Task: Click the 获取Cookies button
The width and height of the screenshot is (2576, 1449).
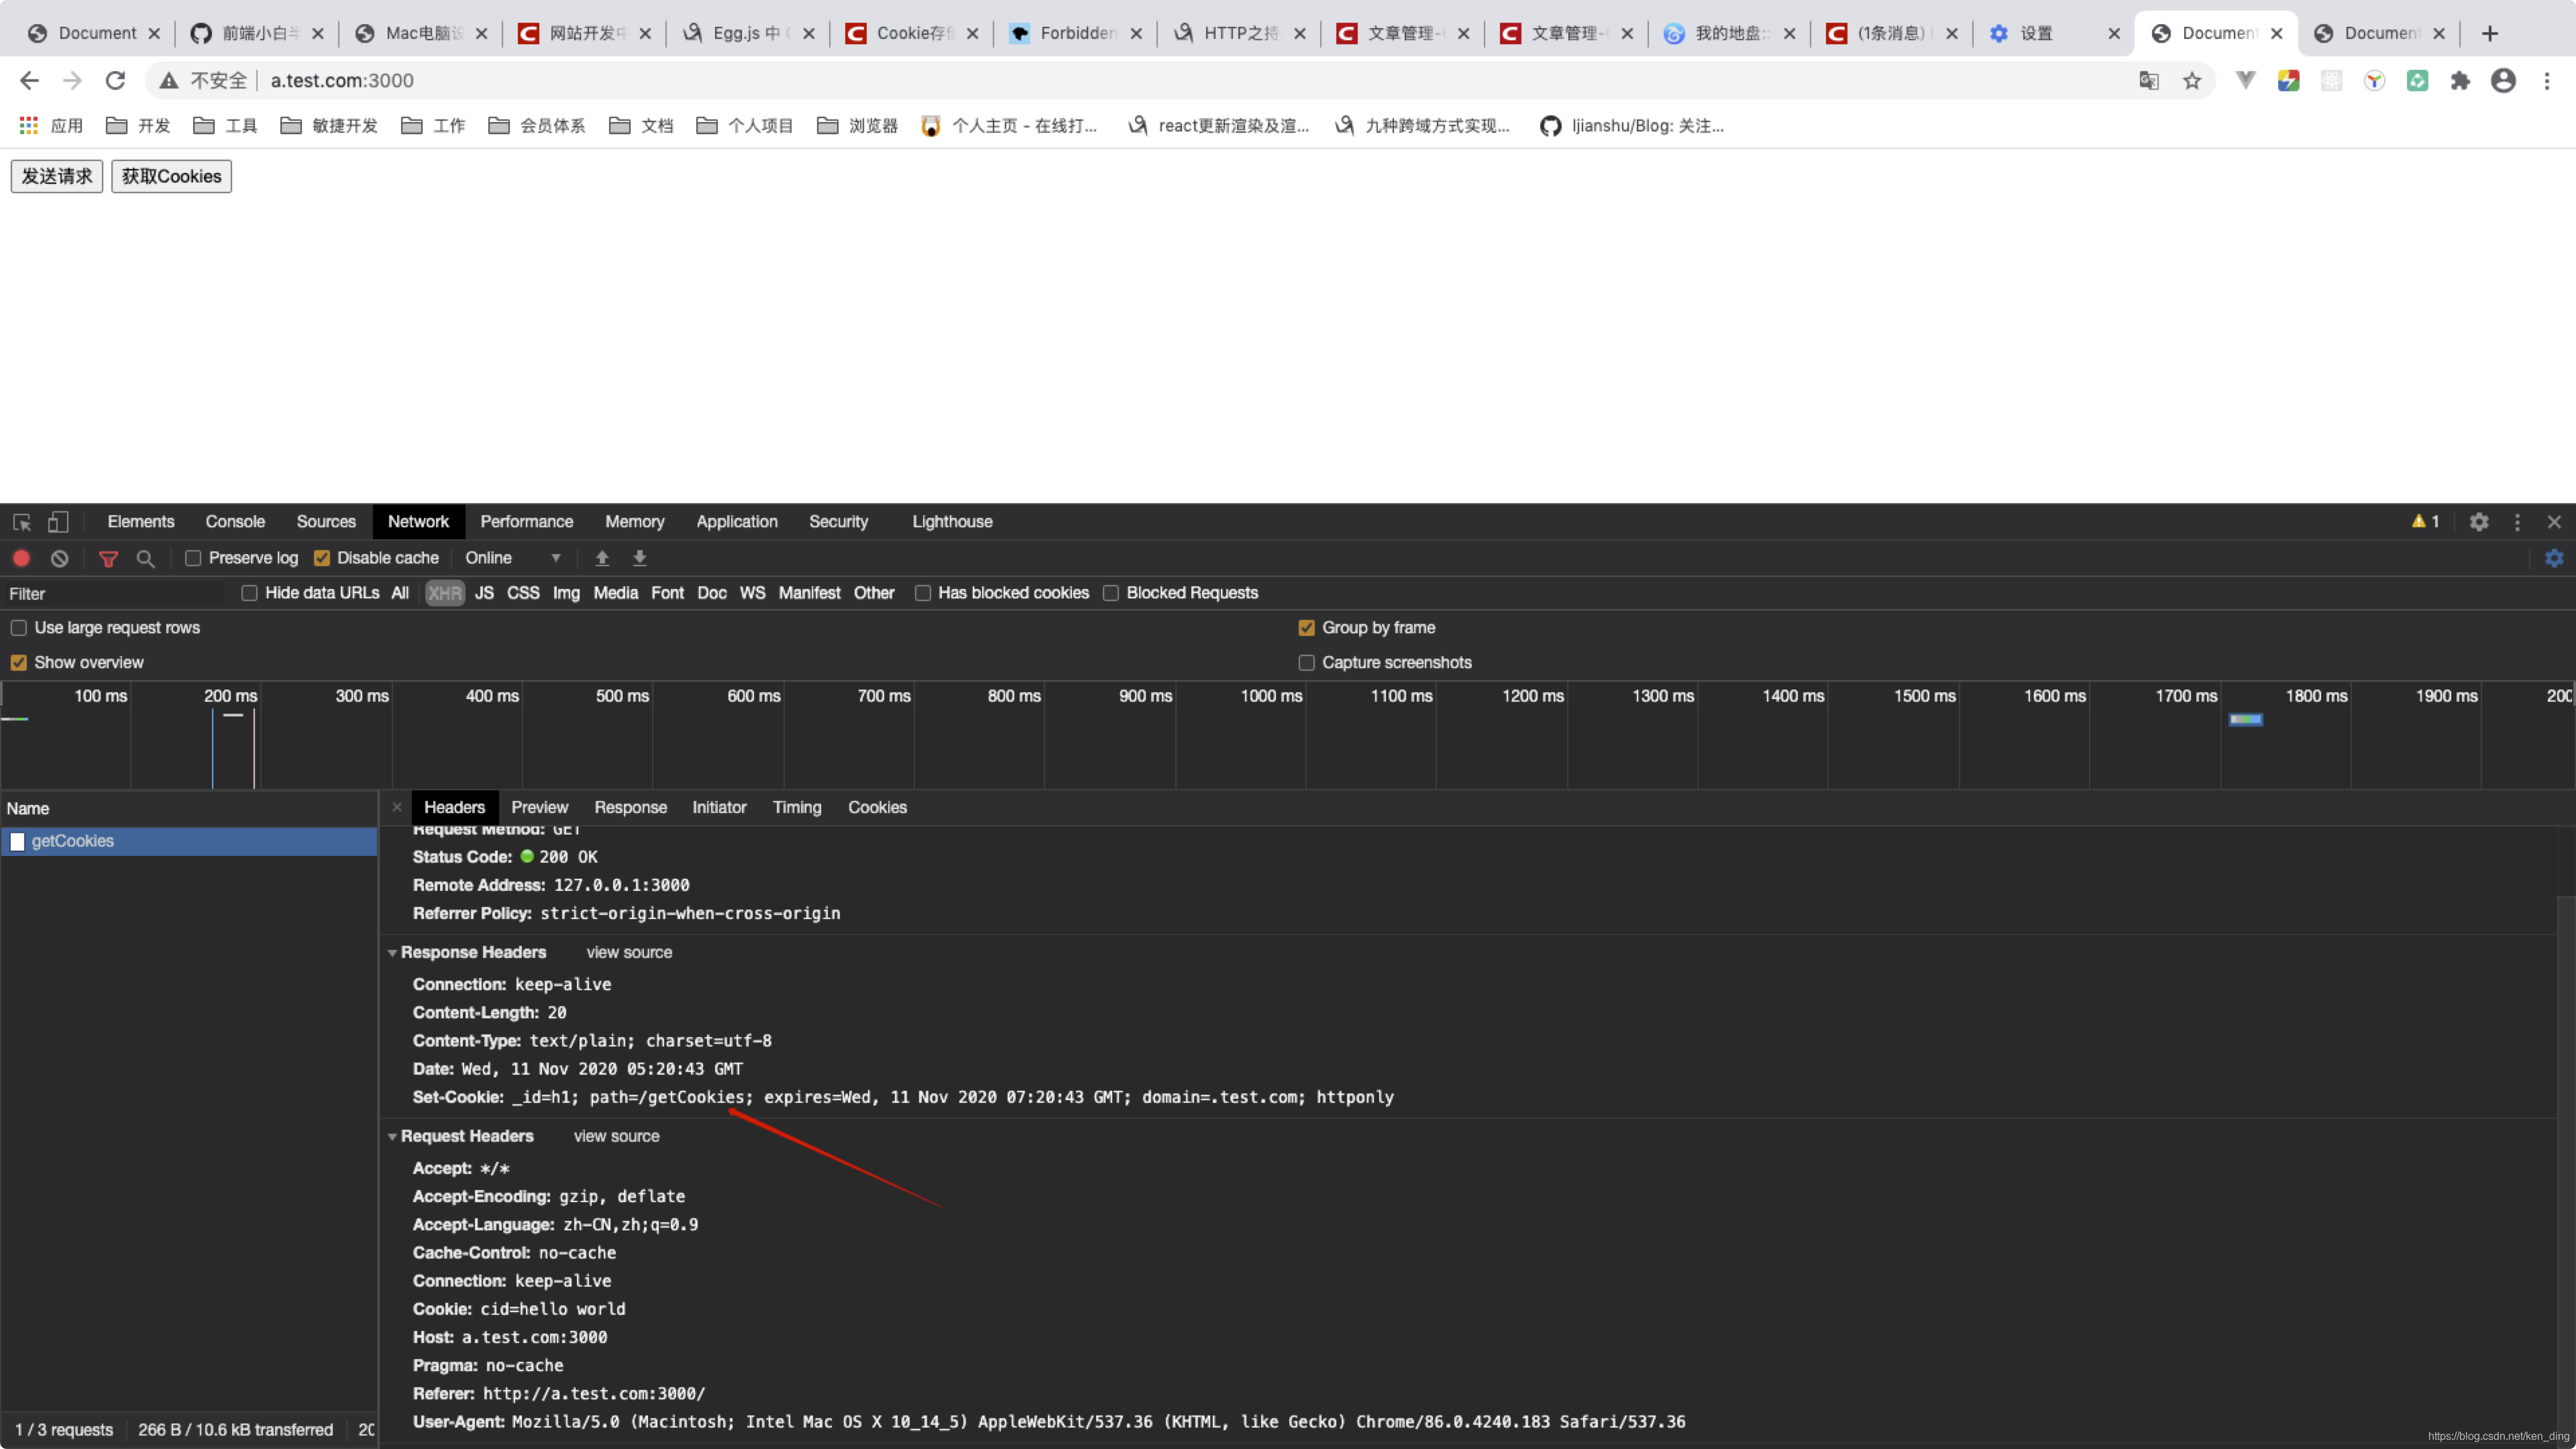Action: click(x=171, y=176)
